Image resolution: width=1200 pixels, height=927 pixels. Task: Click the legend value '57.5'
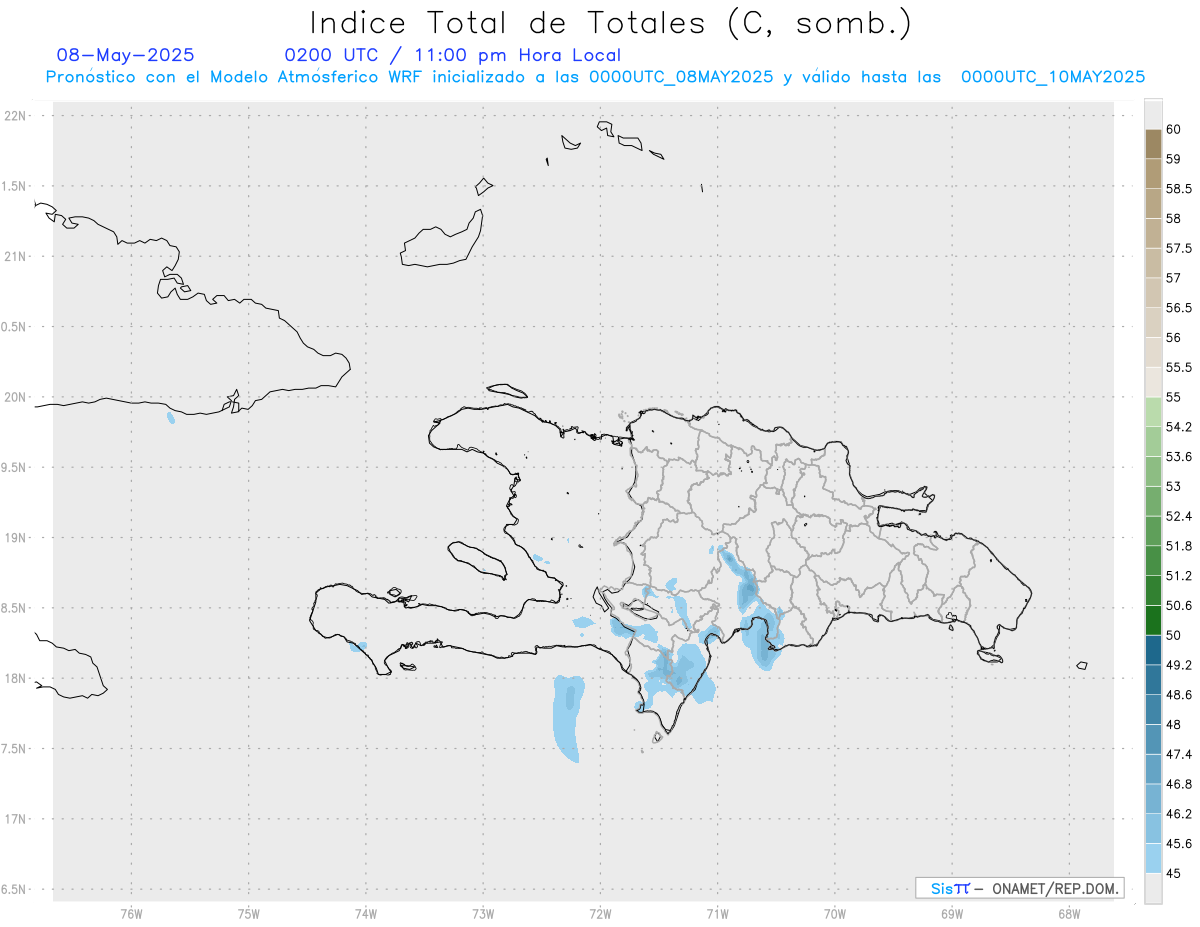point(1179,248)
